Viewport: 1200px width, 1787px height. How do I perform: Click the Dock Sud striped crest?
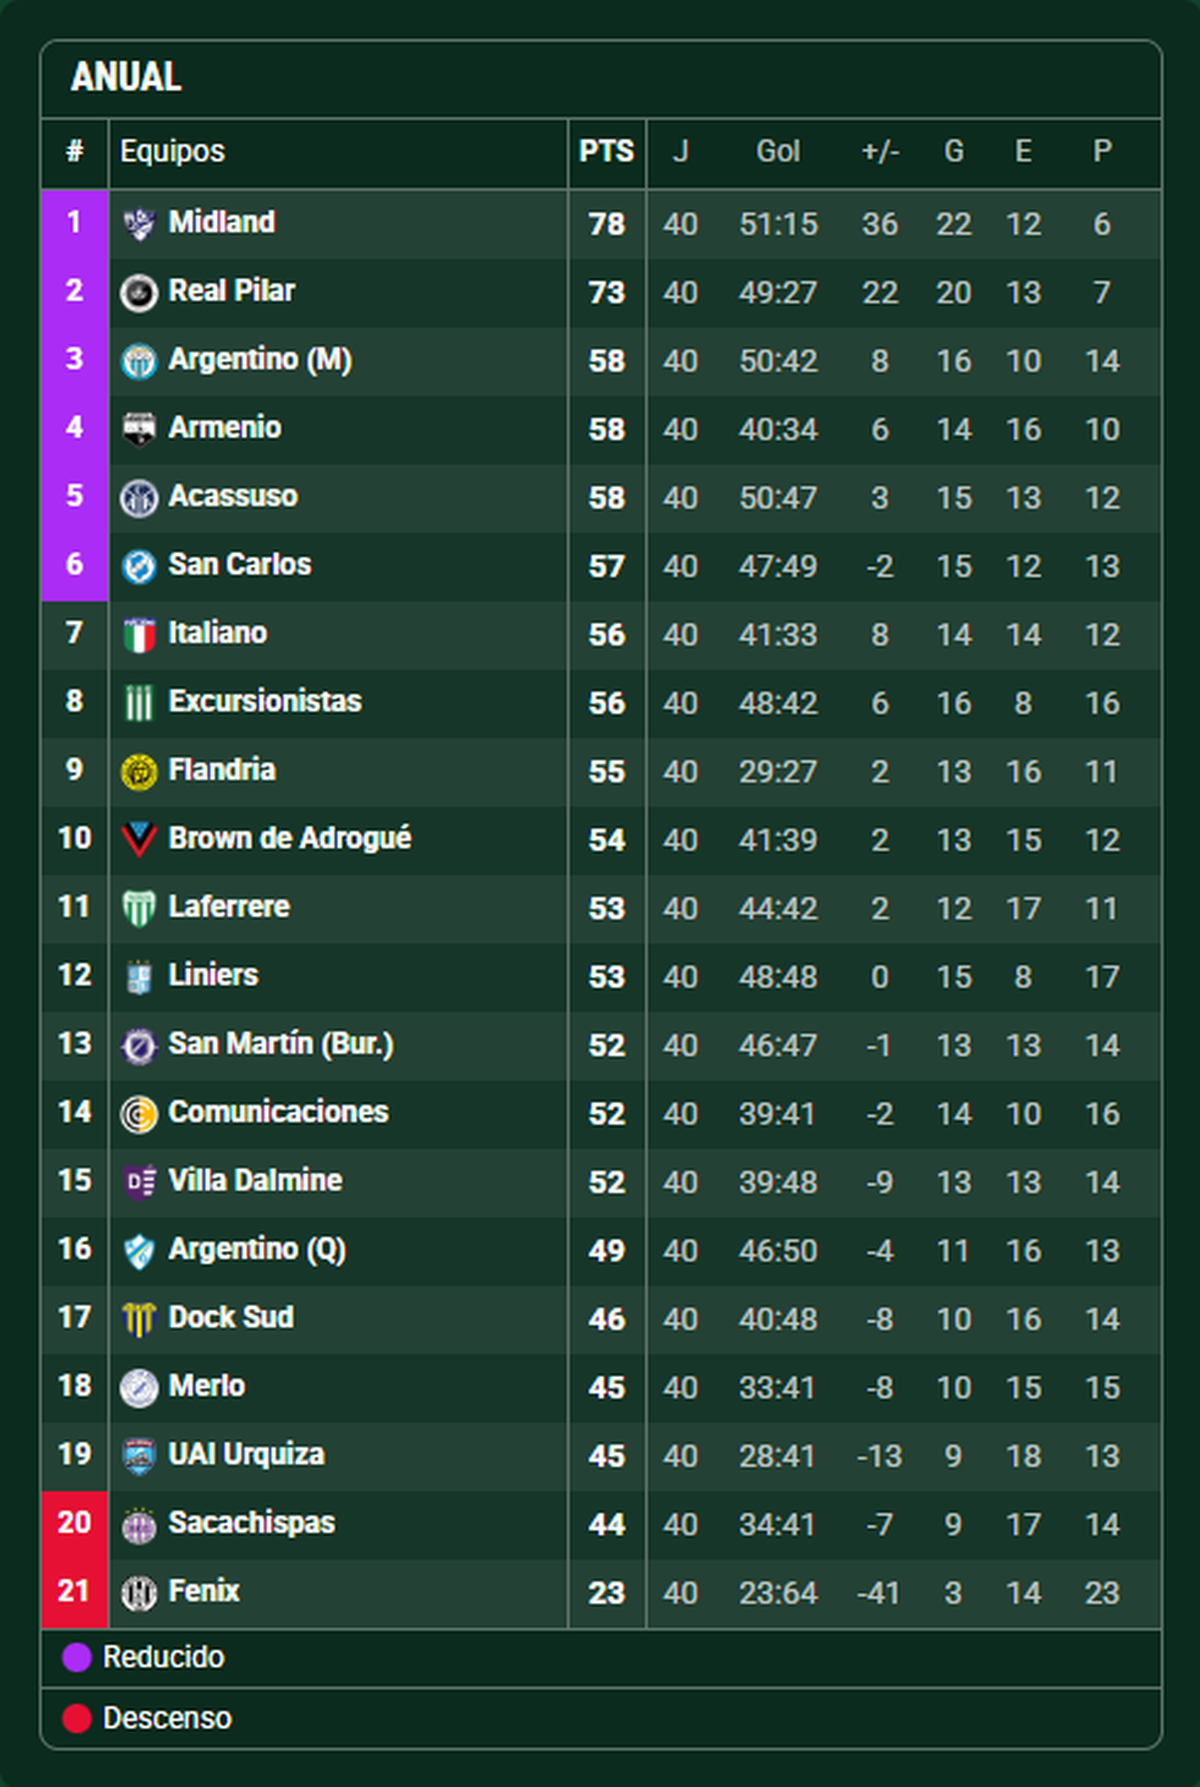pyautogui.click(x=139, y=1319)
